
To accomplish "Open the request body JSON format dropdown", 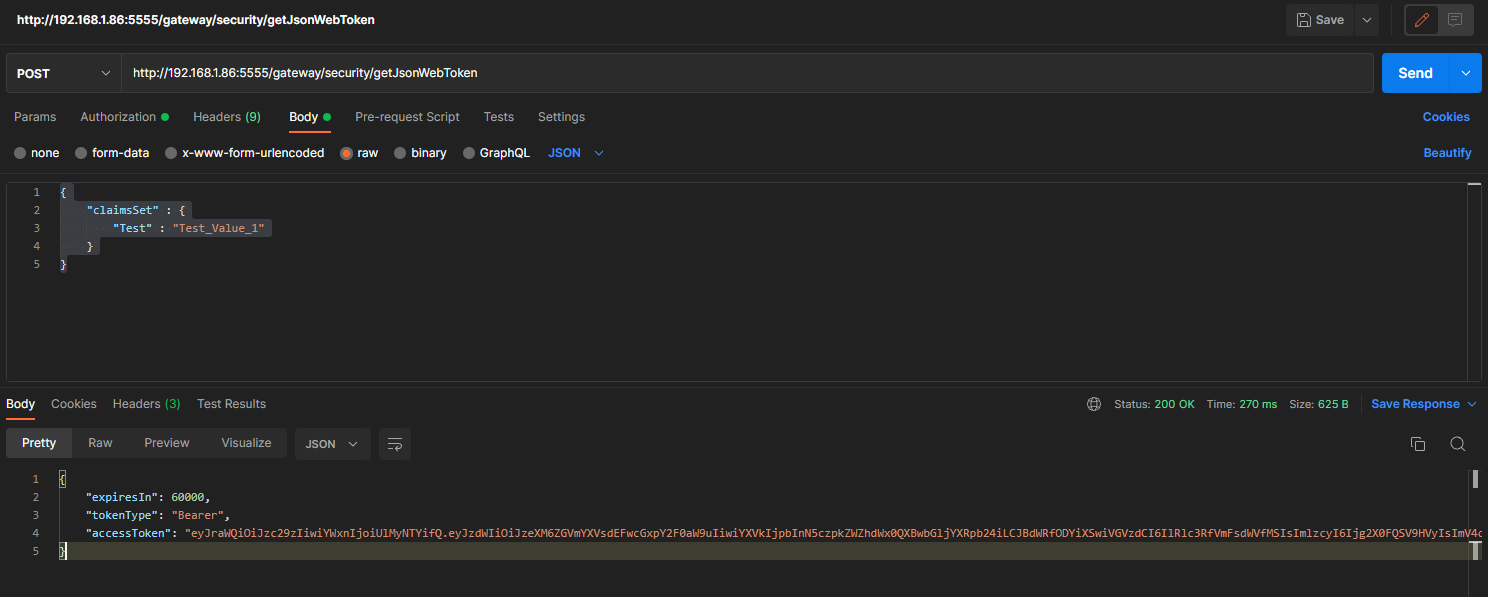I will (x=577, y=153).
